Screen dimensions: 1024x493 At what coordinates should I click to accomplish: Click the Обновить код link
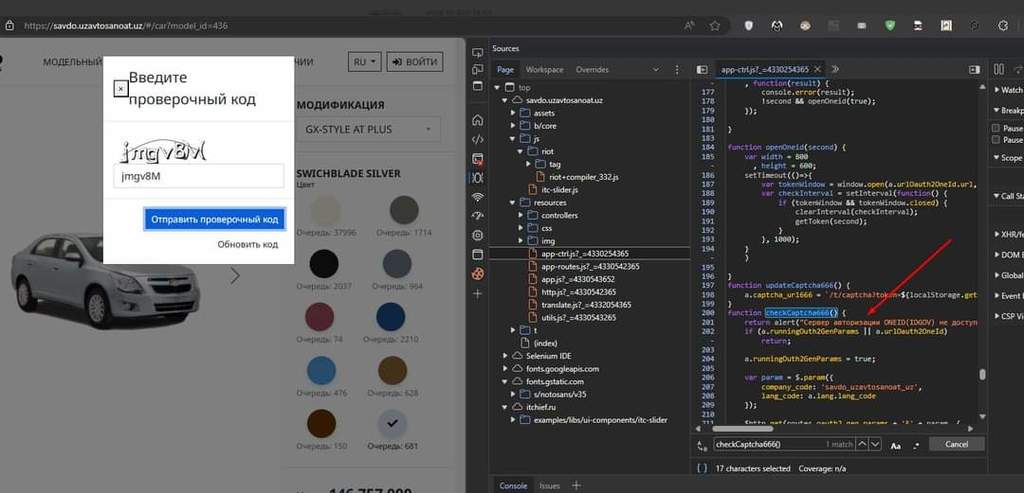[248, 245]
